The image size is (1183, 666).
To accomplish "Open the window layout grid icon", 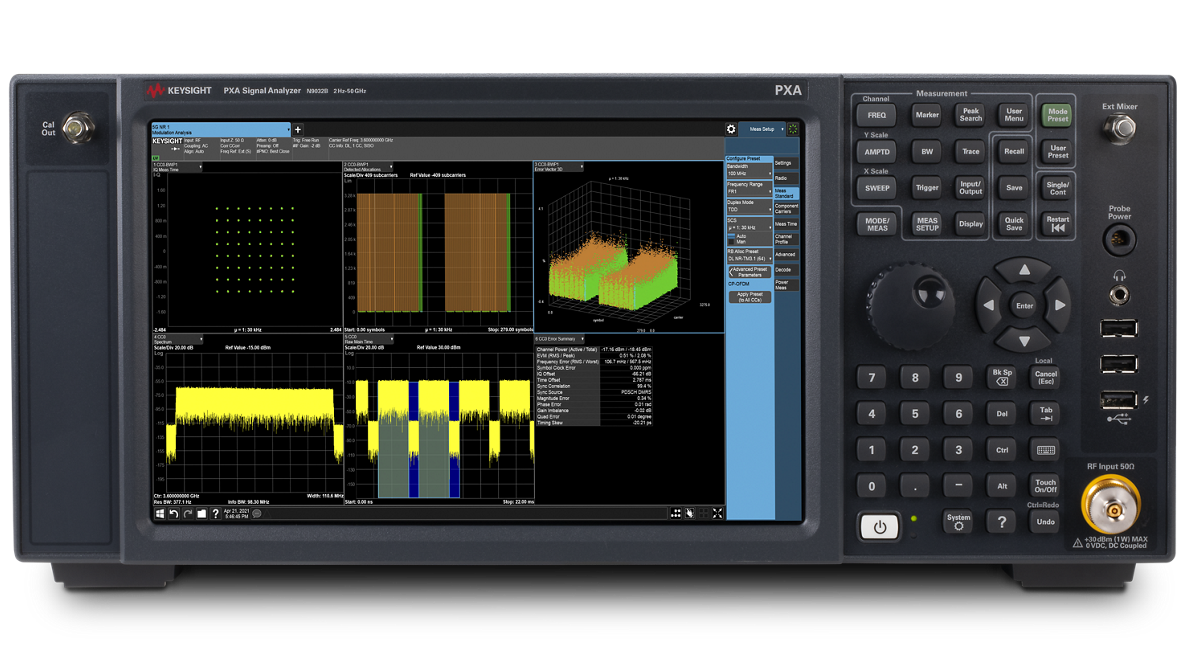I will coord(675,513).
